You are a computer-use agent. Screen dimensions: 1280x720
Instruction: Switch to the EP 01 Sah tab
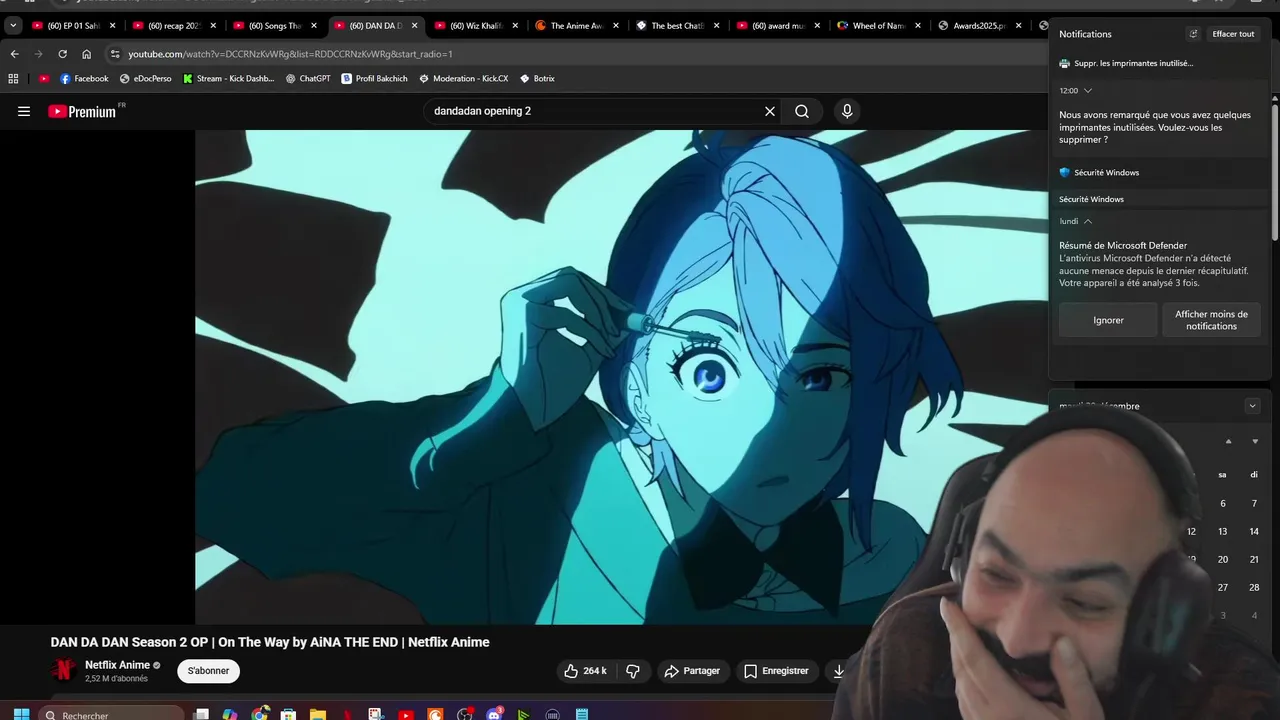pyautogui.click(x=74, y=26)
